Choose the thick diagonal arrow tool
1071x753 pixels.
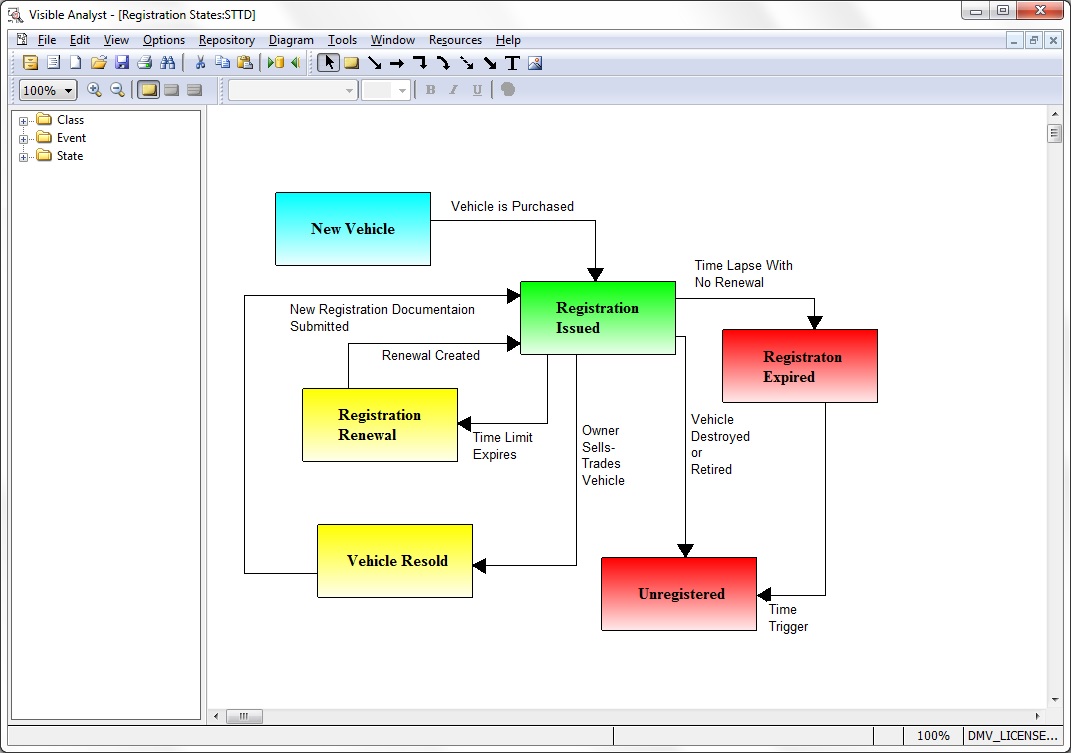(x=490, y=63)
